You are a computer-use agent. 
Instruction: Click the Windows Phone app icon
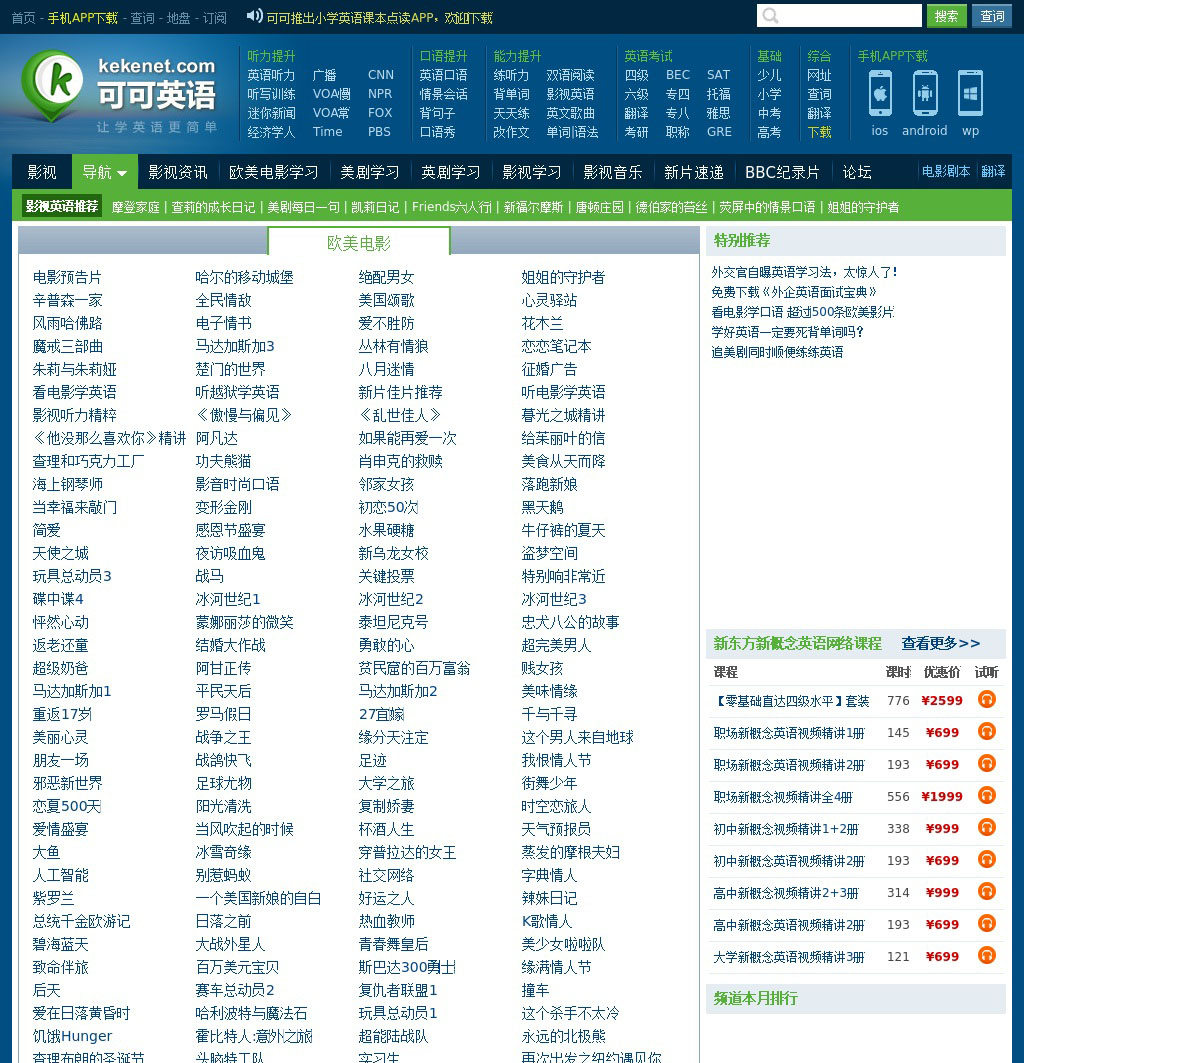coord(970,94)
